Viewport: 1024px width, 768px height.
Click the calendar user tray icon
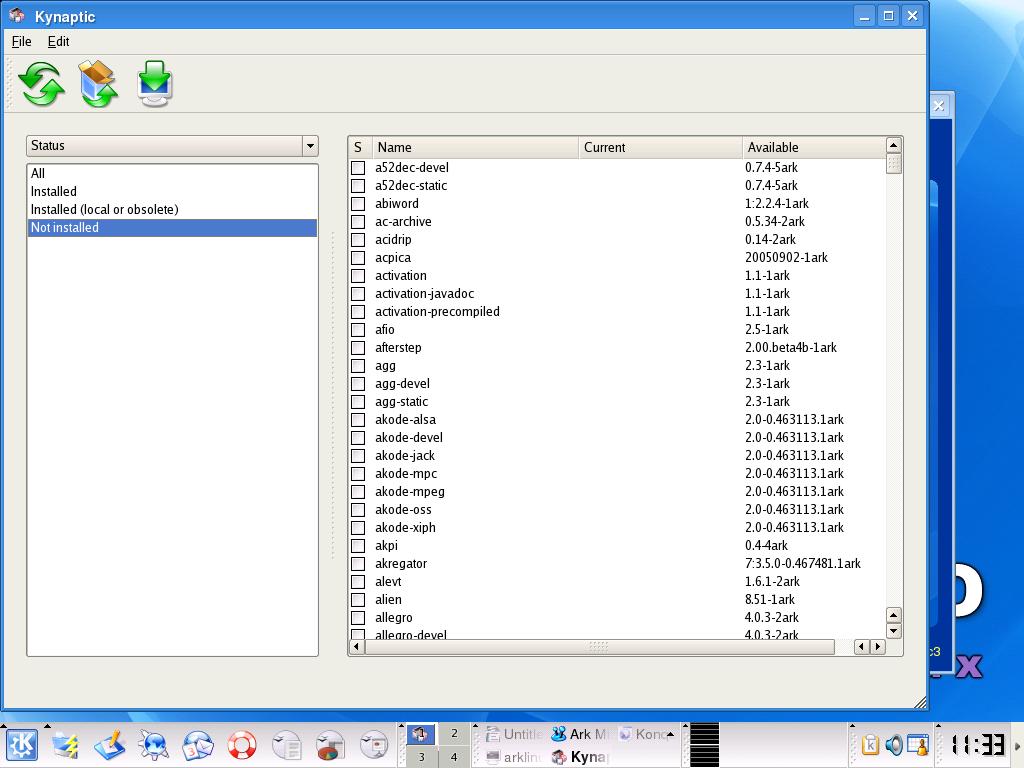click(x=918, y=744)
